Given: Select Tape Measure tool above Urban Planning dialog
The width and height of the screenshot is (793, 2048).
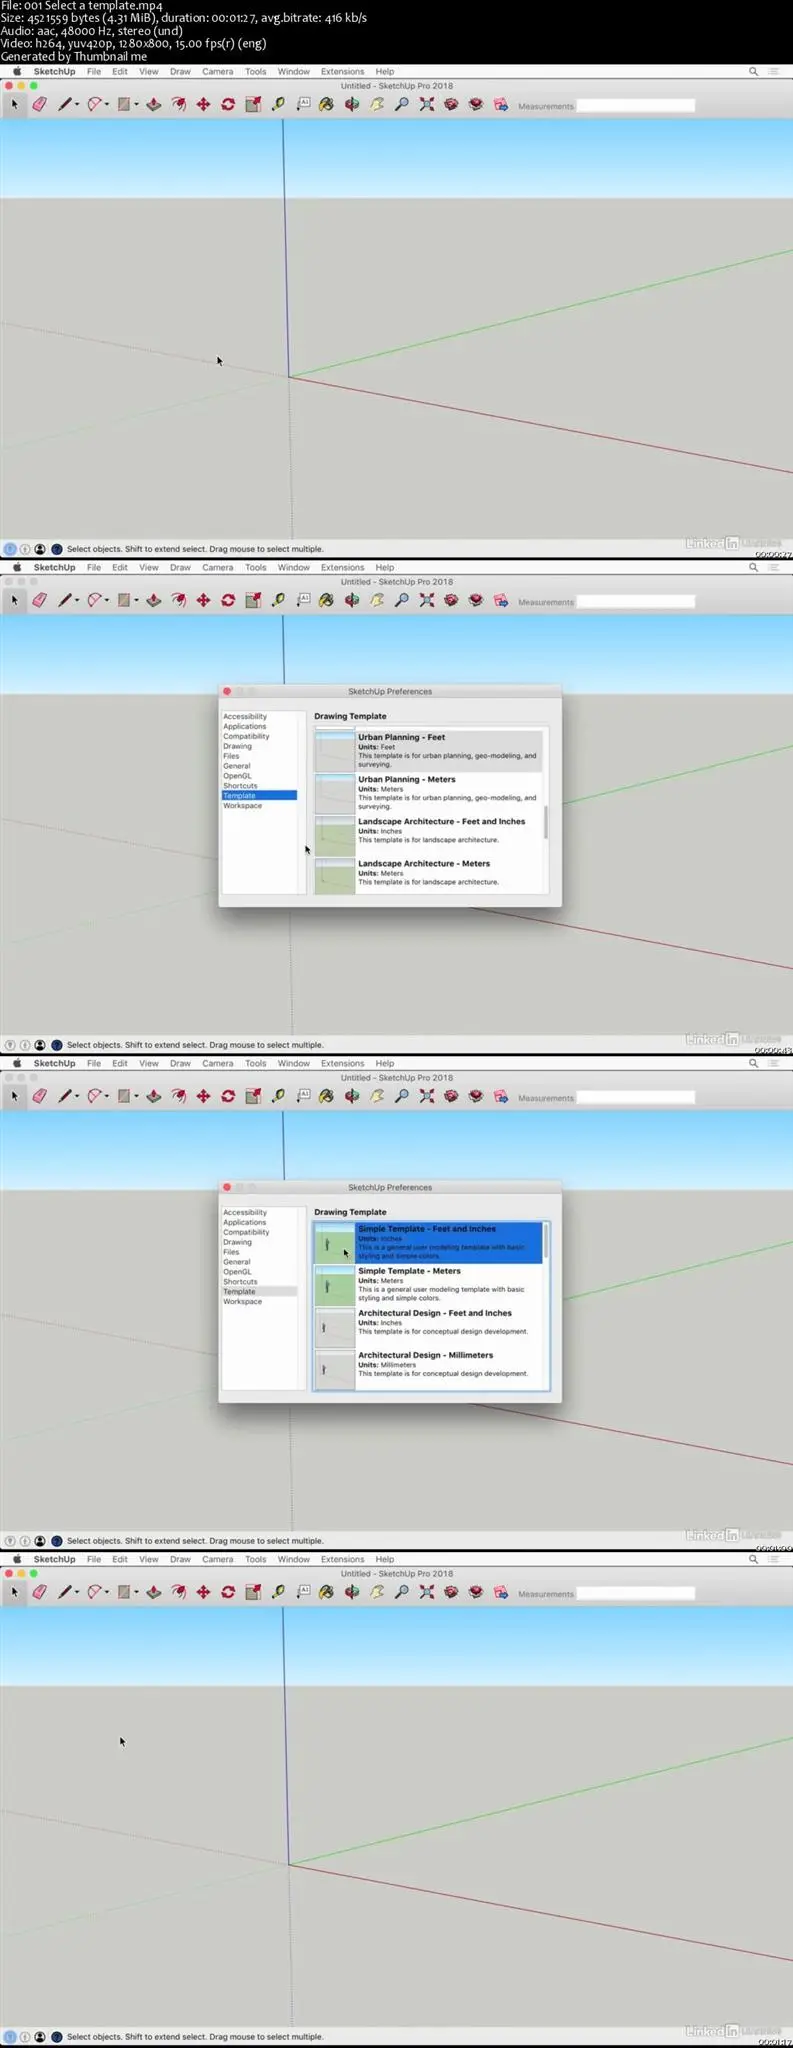Looking at the screenshot, I should (278, 600).
